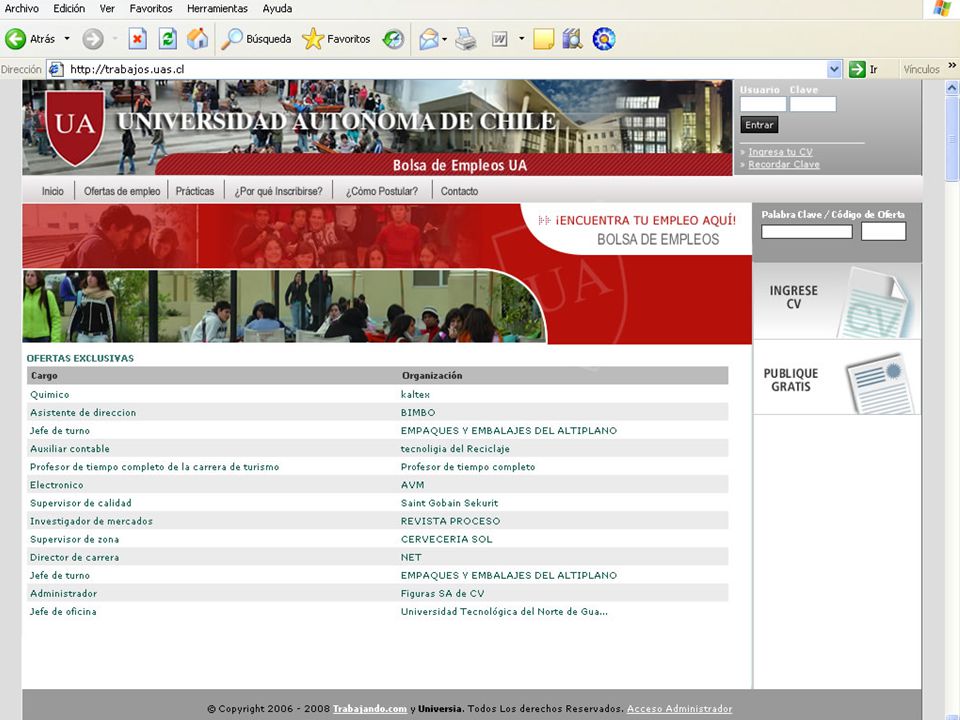The width and height of the screenshot is (960, 720).
Task: Click the INGRESE CV document graphic
Action: pos(876,302)
